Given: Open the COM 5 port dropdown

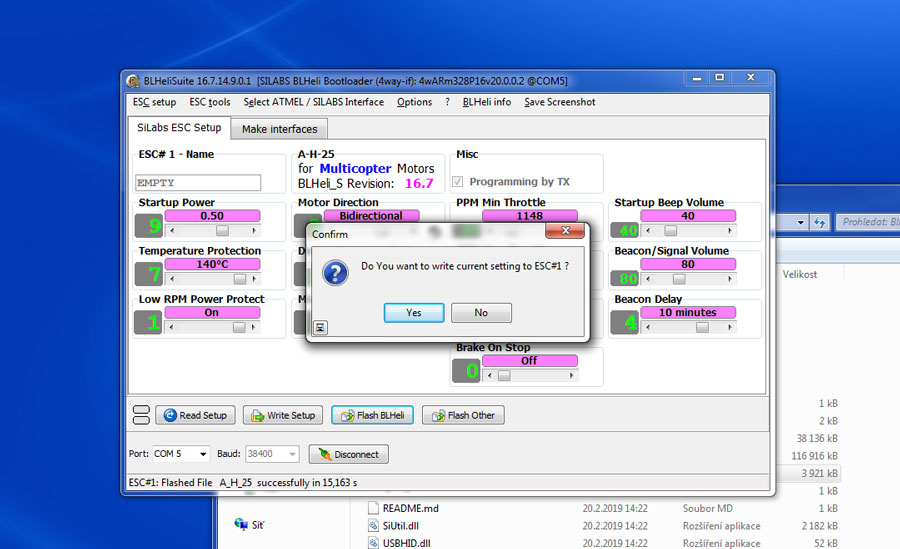Looking at the screenshot, I should [203, 454].
